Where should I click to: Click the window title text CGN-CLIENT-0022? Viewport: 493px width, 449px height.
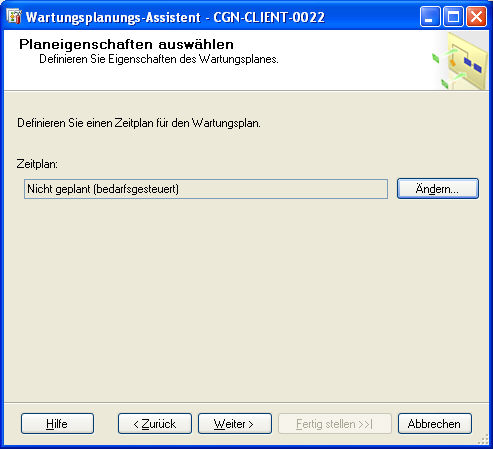click(269, 17)
